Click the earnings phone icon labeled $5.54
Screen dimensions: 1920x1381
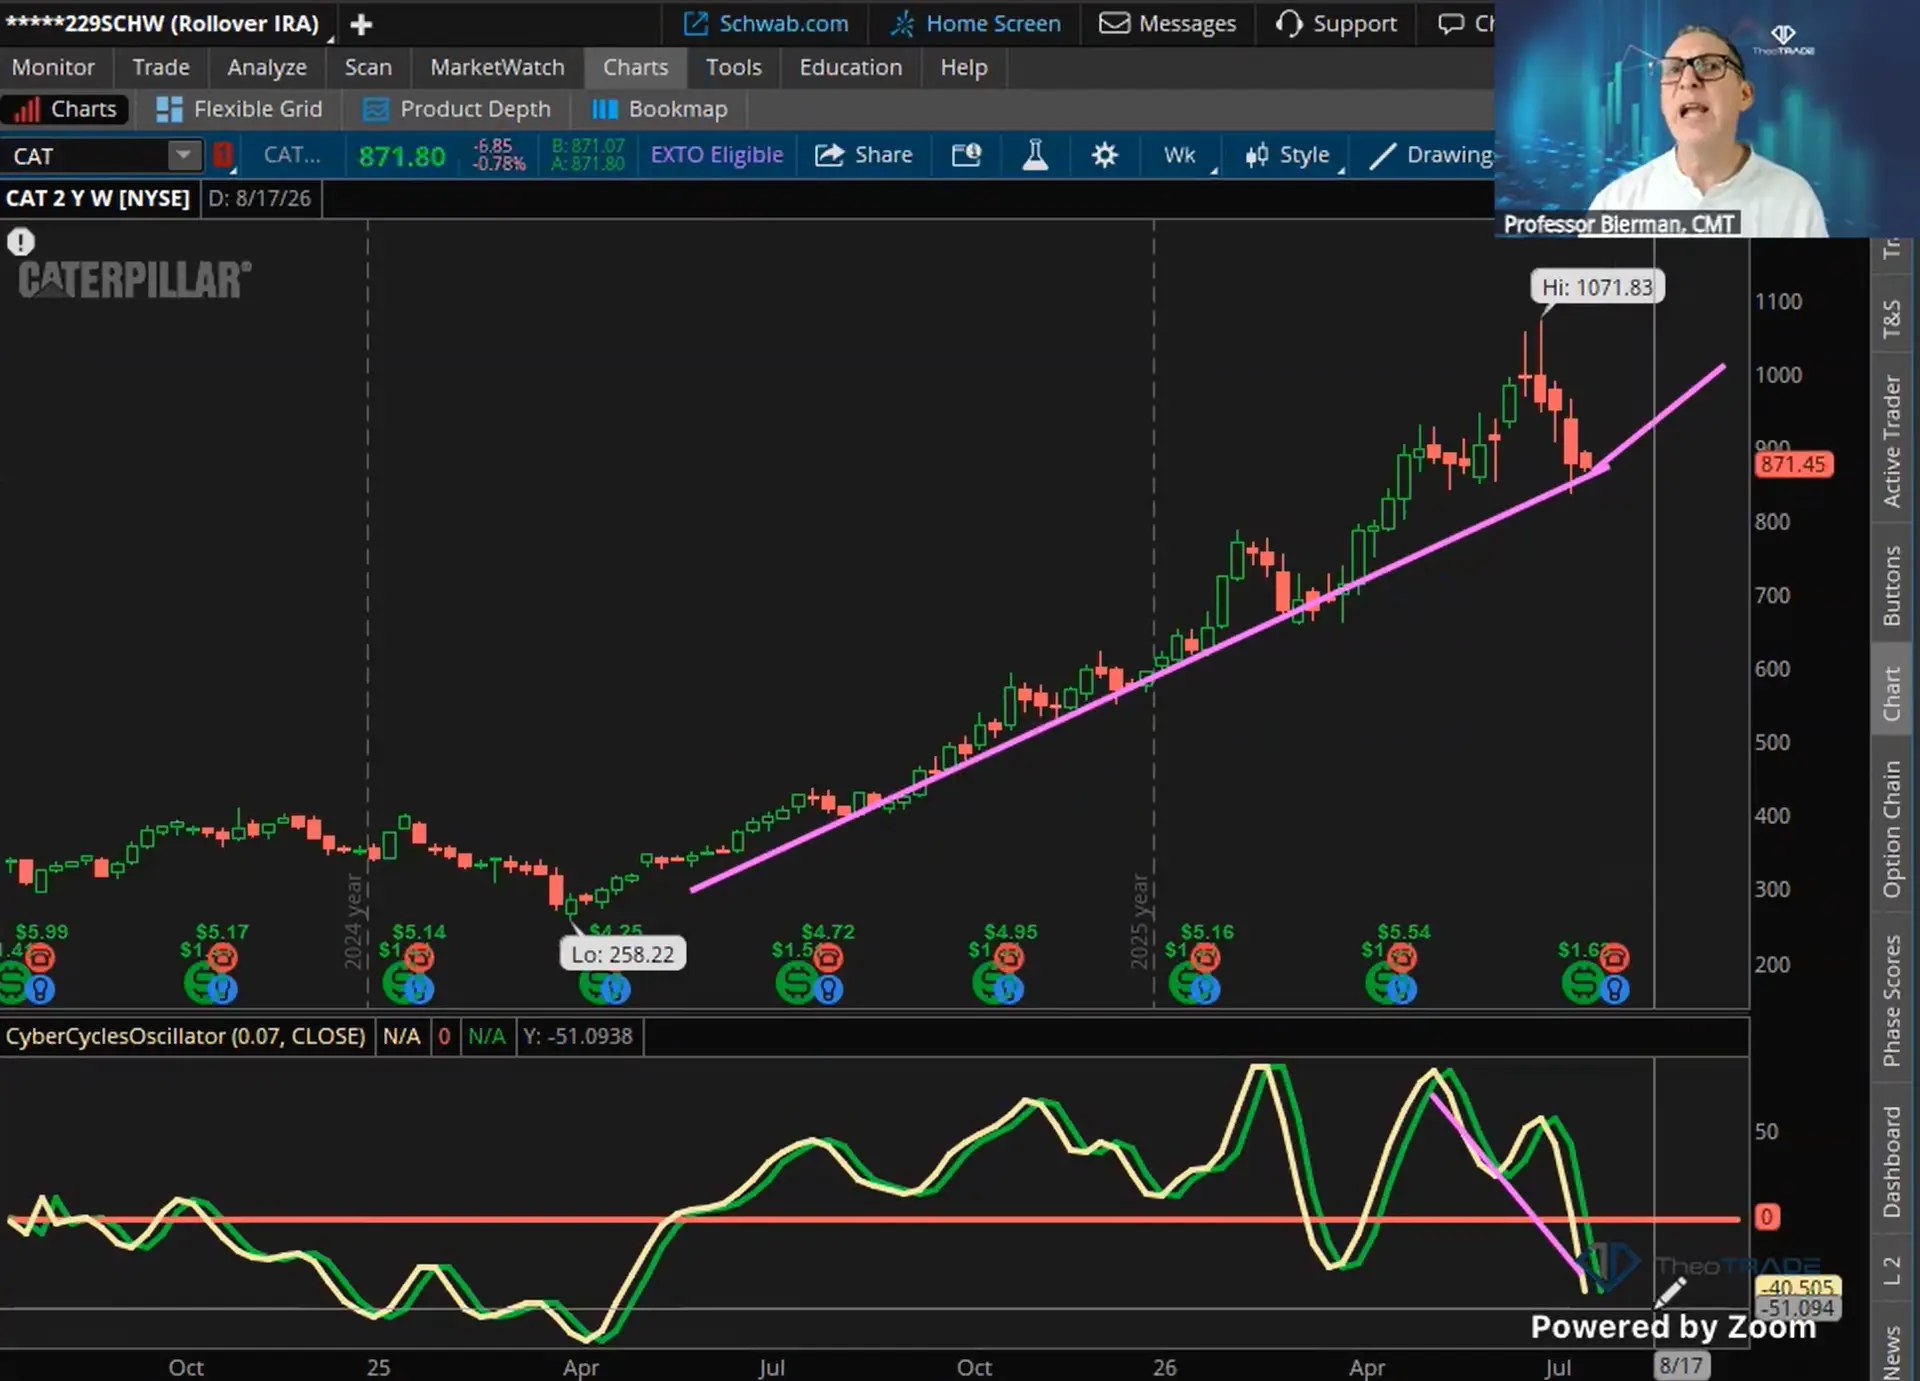(x=1402, y=958)
